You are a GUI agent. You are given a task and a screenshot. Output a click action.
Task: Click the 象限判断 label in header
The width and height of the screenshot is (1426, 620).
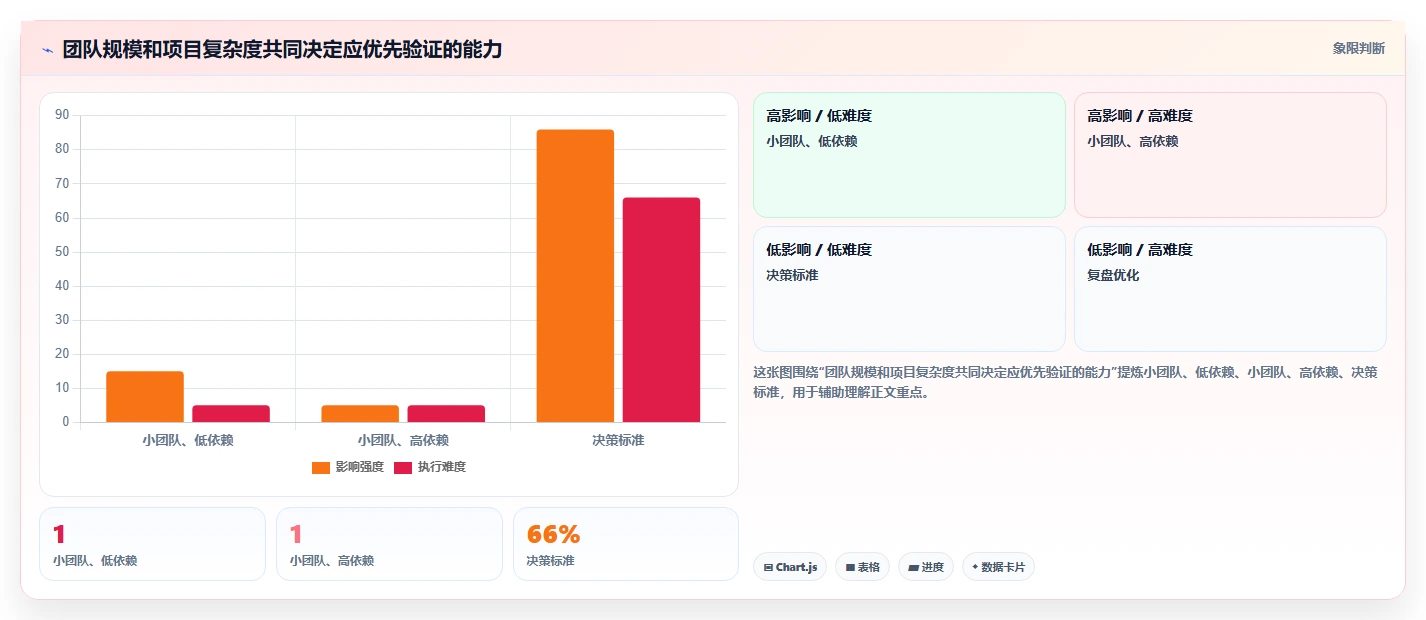point(1359,48)
